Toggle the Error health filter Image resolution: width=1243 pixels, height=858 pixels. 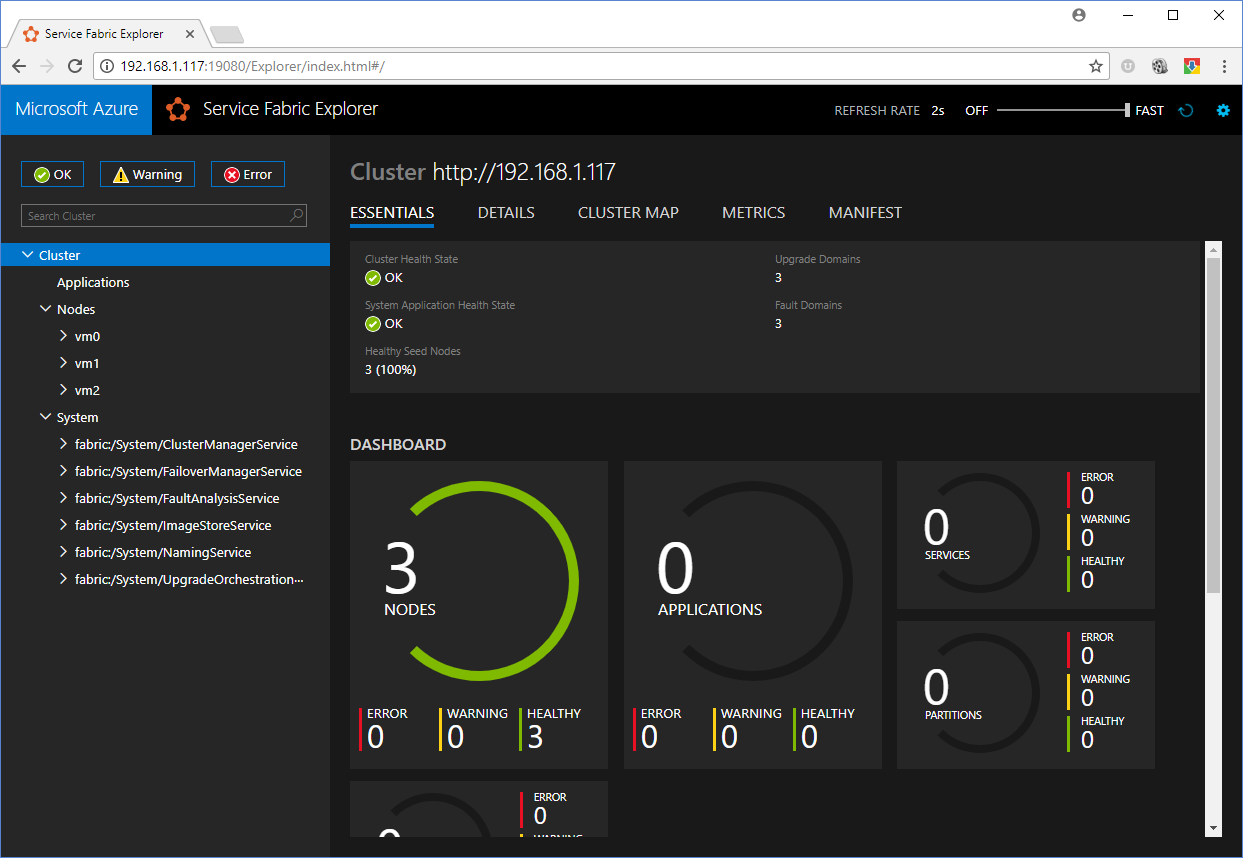click(248, 174)
